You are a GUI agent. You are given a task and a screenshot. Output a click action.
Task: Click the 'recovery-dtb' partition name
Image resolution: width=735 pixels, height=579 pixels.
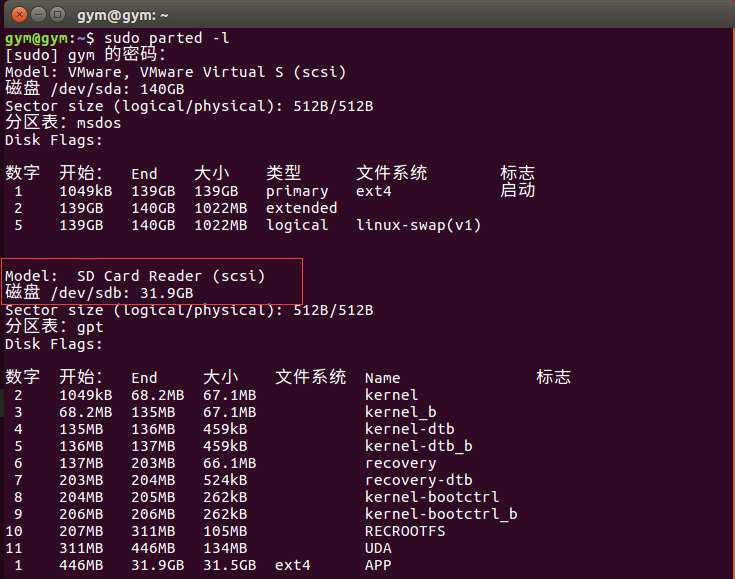click(x=419, y=481)
